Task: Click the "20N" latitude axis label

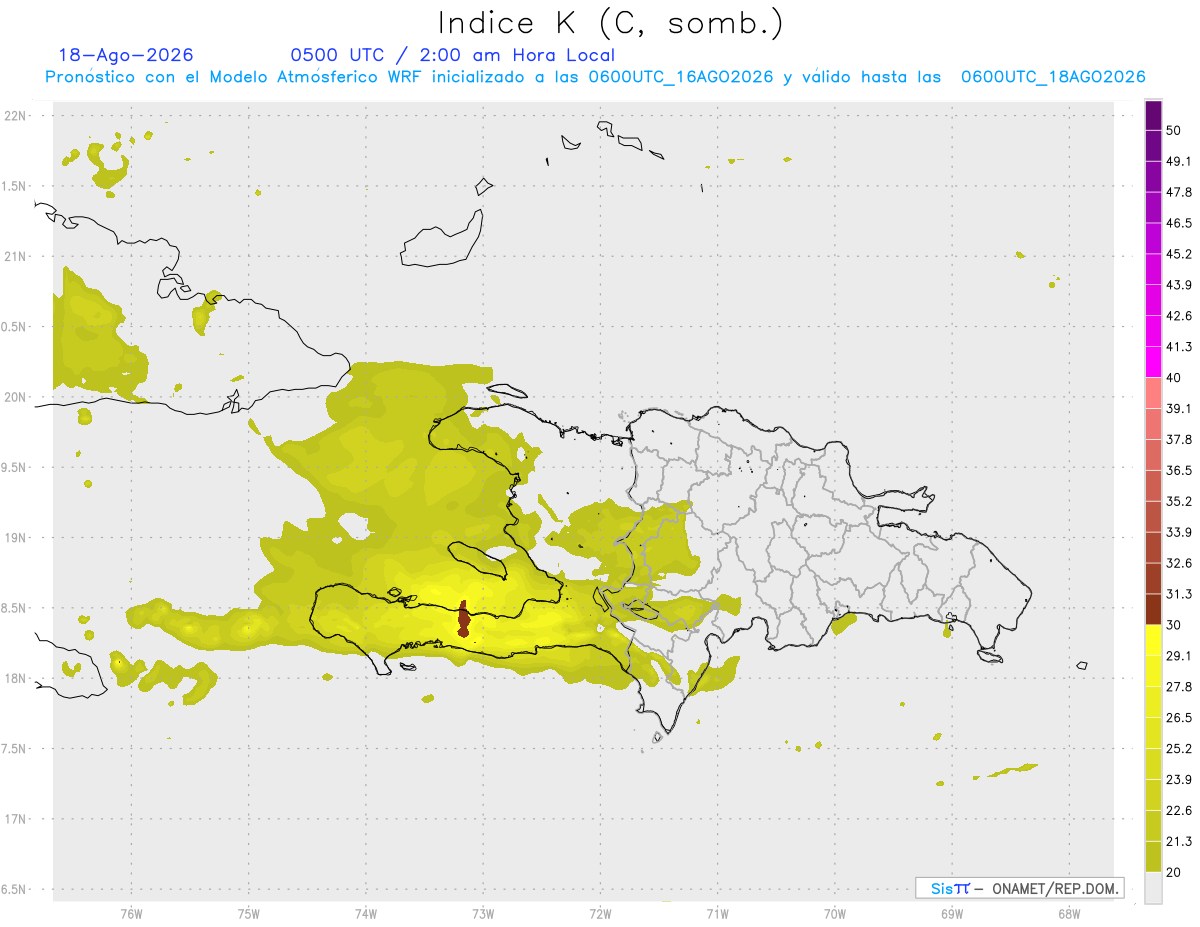Action: (x=16, y=397)
